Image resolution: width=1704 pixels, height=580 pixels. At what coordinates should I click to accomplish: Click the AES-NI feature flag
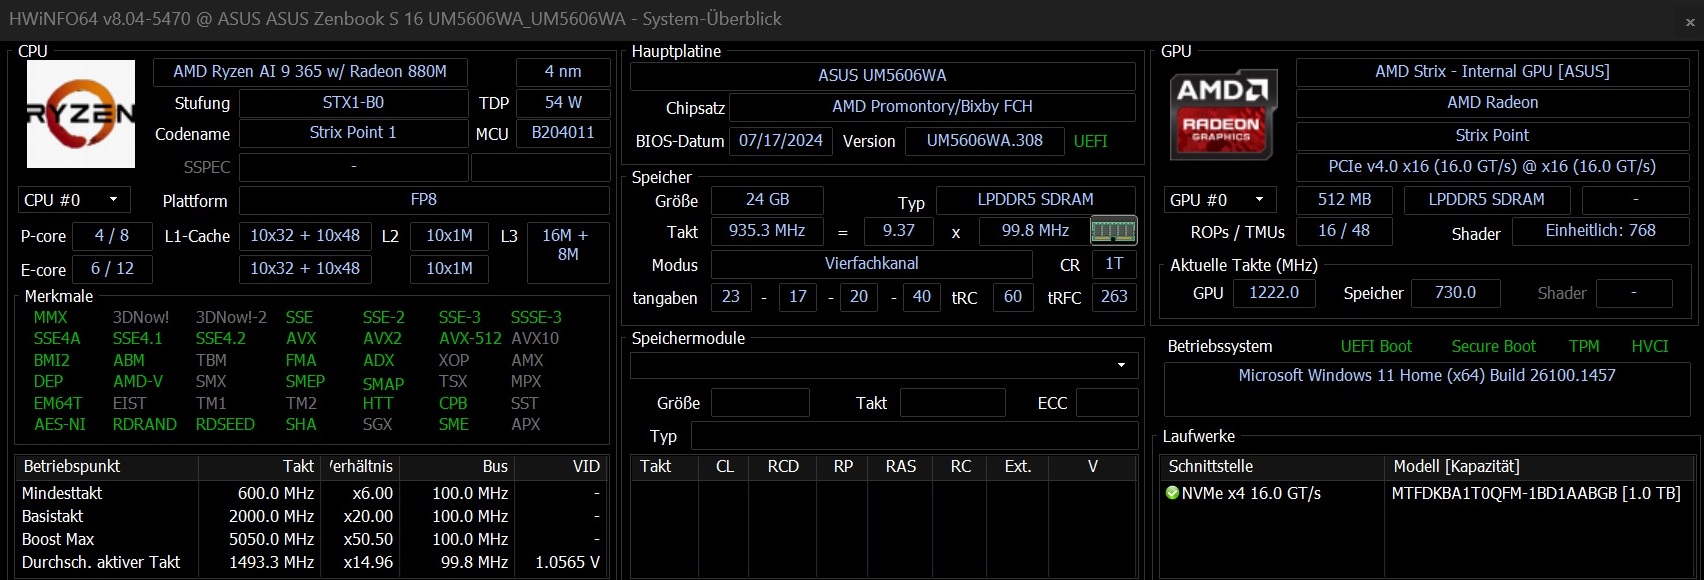(60, 425)
